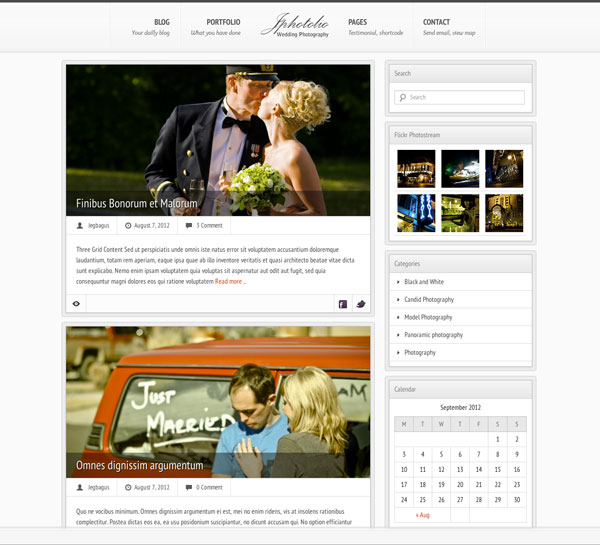Expand the Candid Photography category arrow
Image resolution: width=600 pixels, height=545 pixels.
399,300
